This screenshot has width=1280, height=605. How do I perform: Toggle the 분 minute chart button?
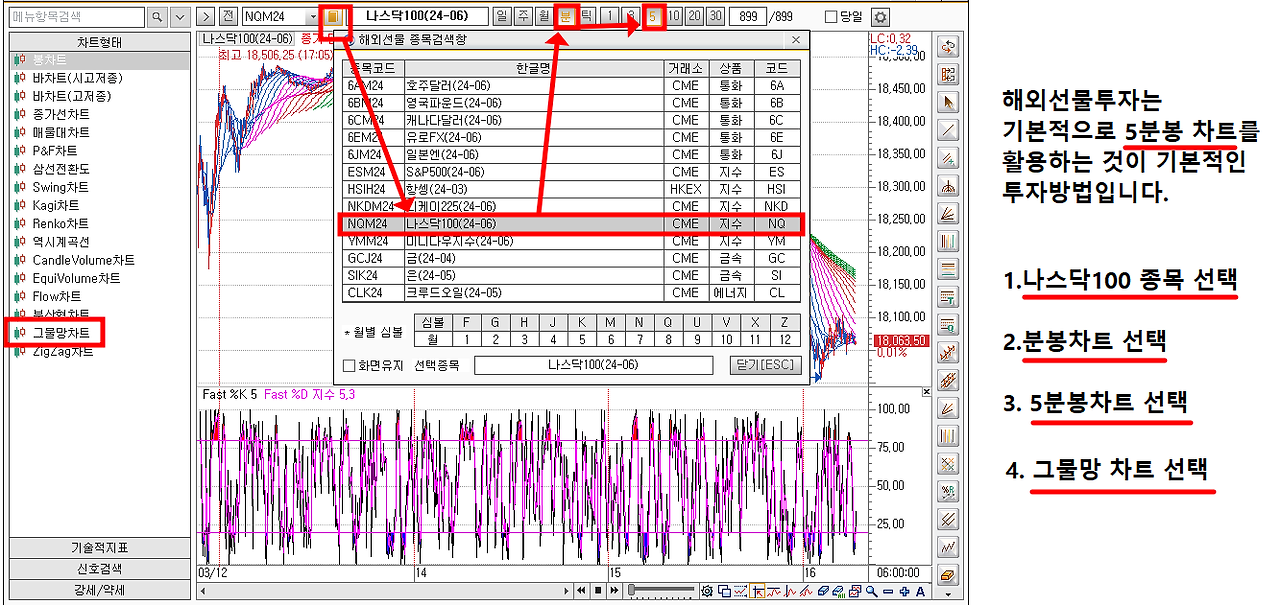tap(566, 17)
